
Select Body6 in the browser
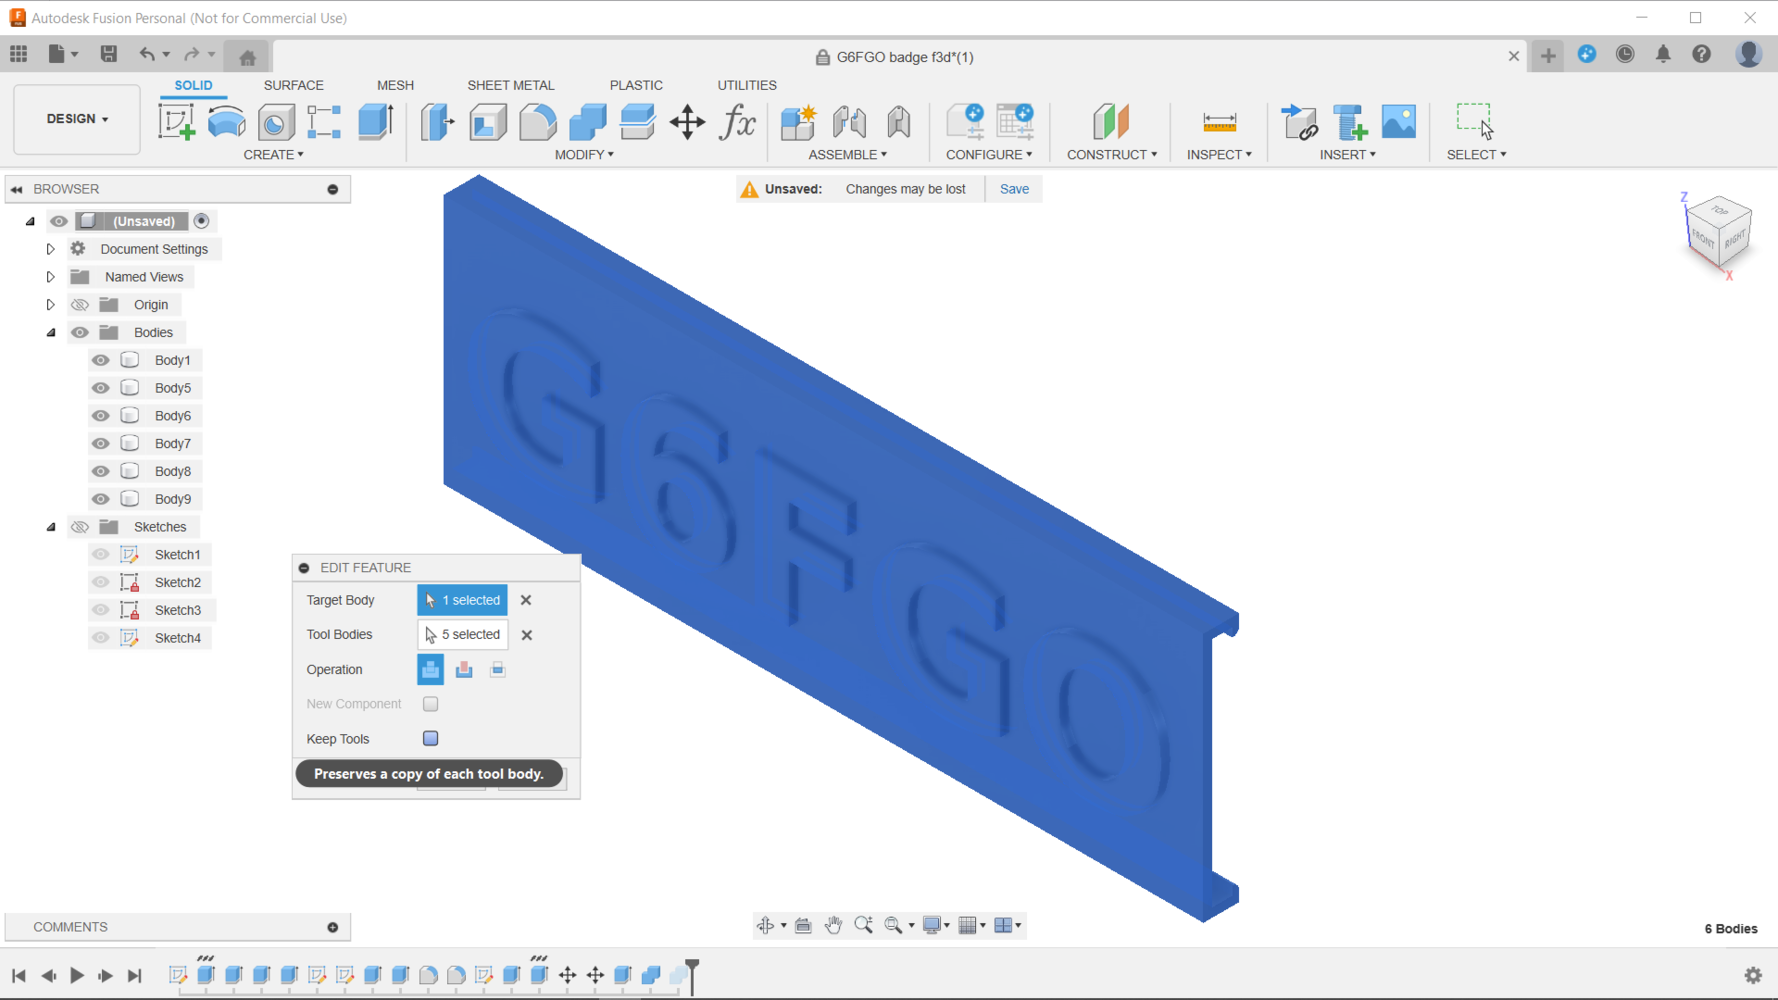click(173, 416)
